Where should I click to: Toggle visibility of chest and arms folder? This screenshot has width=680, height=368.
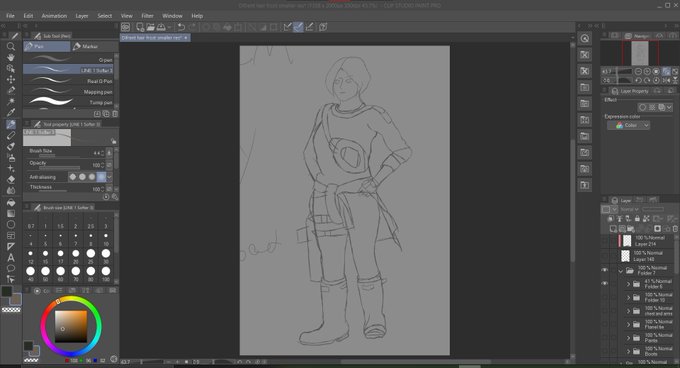click(x=605, y=311)
